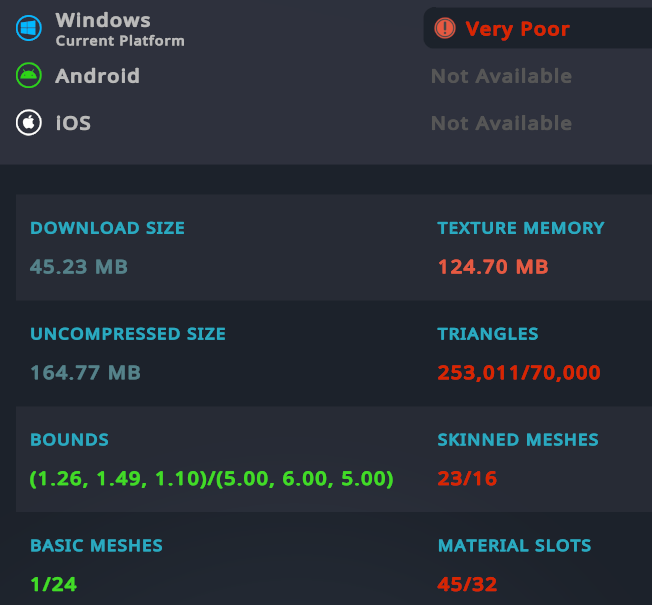Image resolution: width=652 pixels, height=605 pixels.
Task: Click the Uncompressed Size 164.77 MB value
Action: [85, 373]
